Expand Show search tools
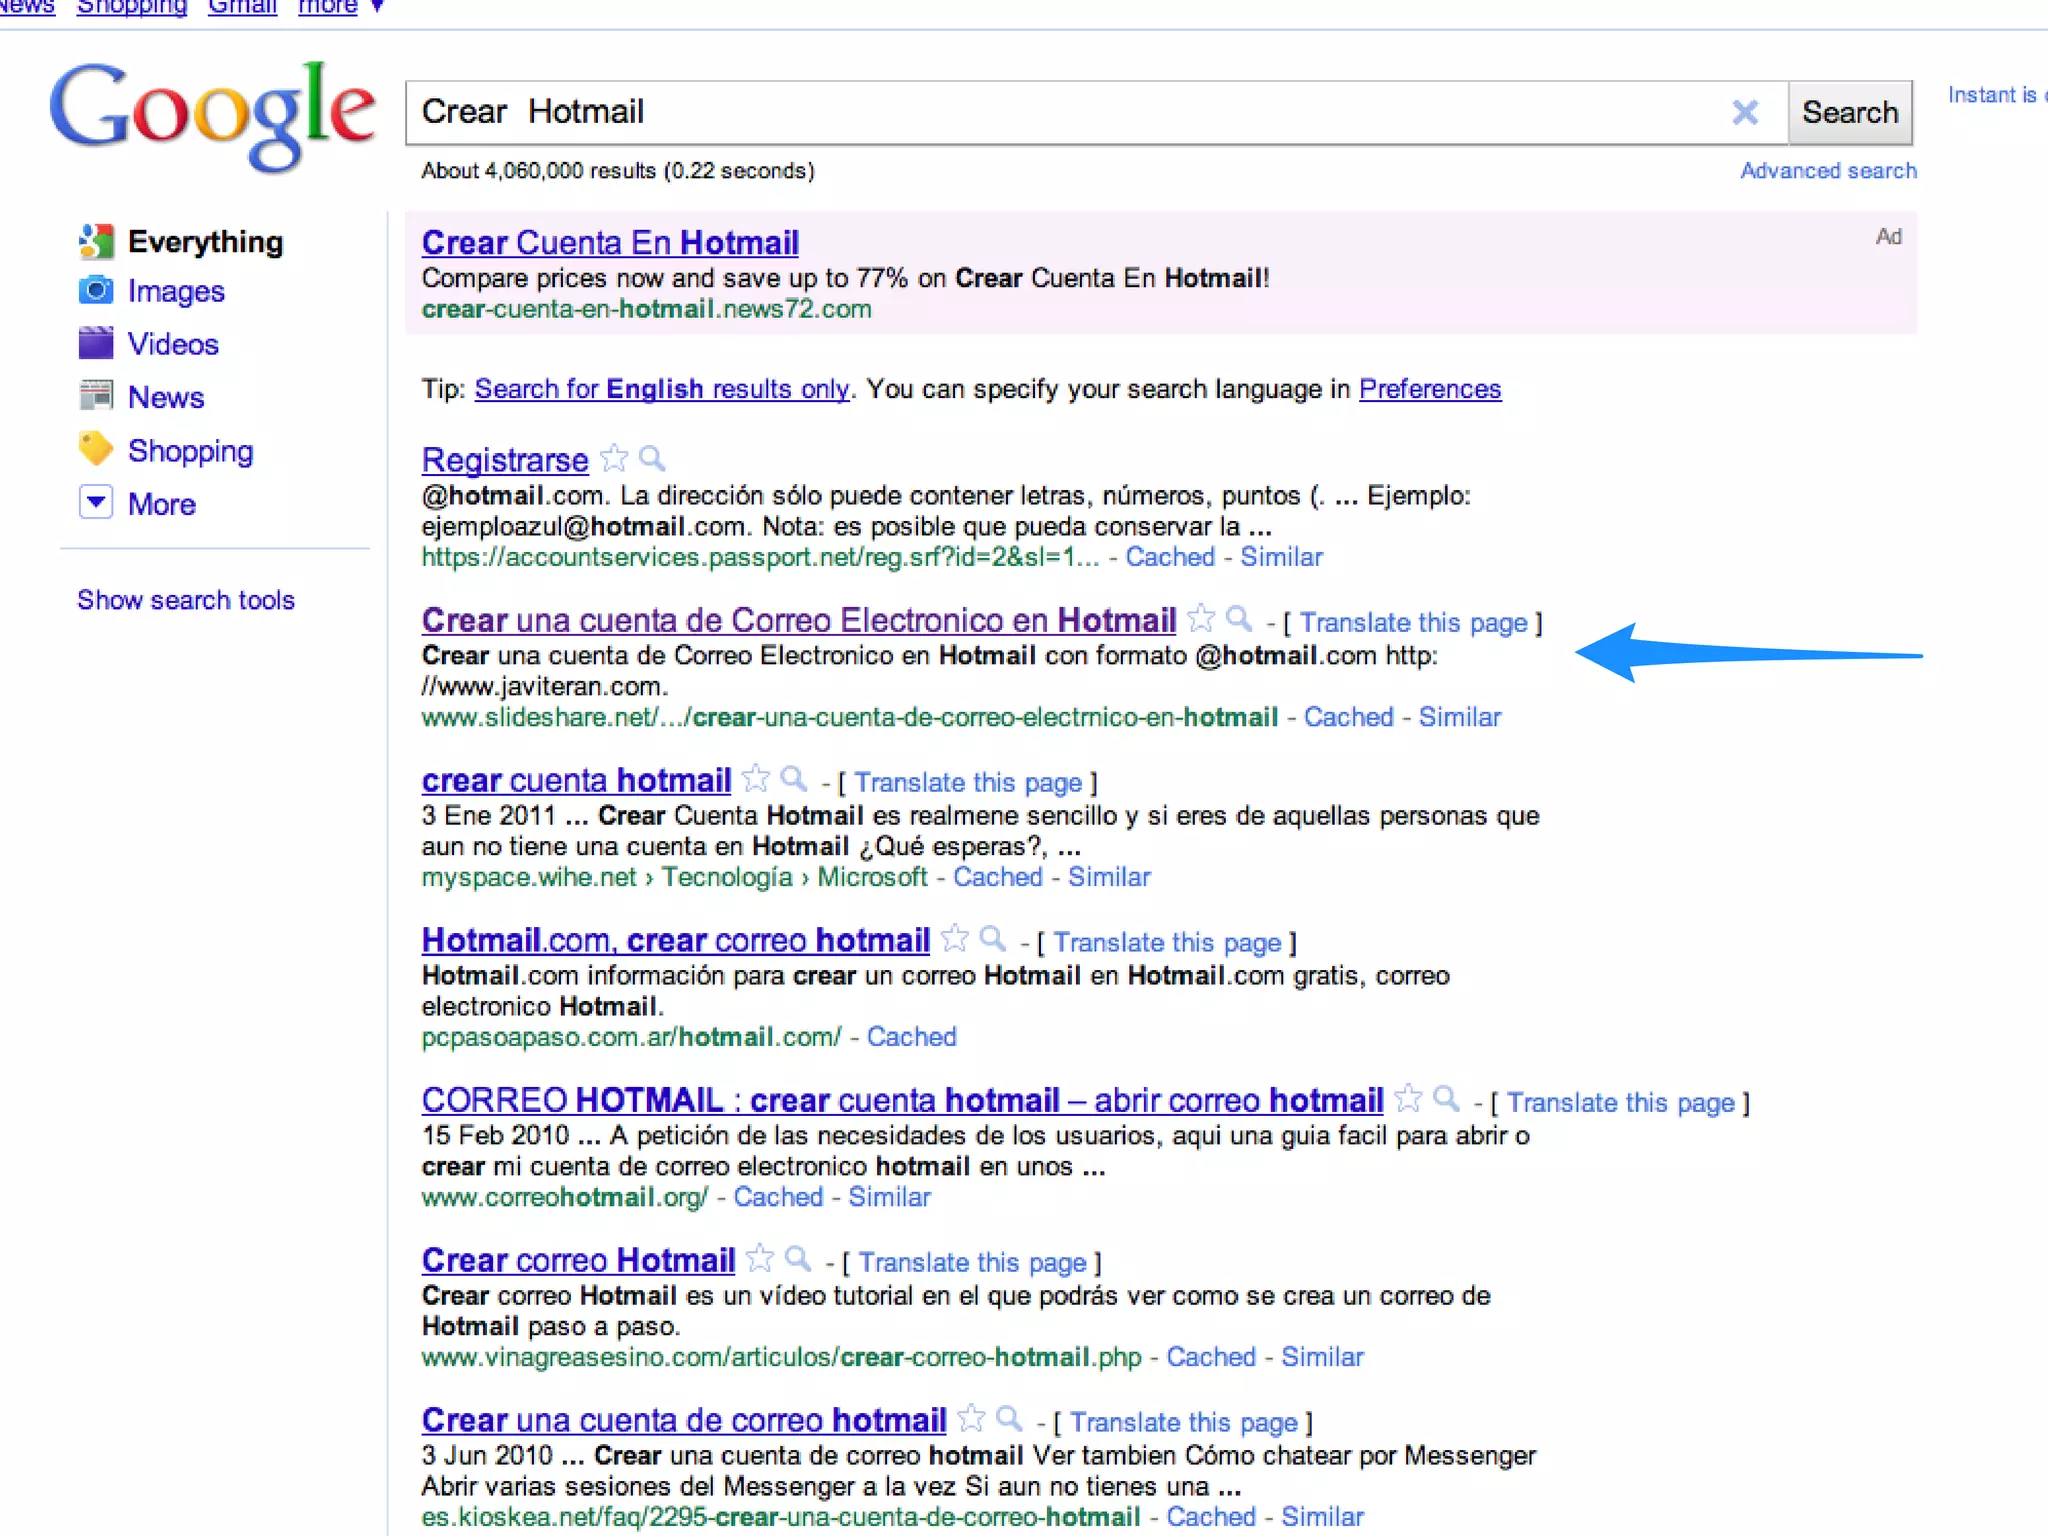Image resolution: width=2048 pixels, height=1536 pixels. [x=186, y=600]
